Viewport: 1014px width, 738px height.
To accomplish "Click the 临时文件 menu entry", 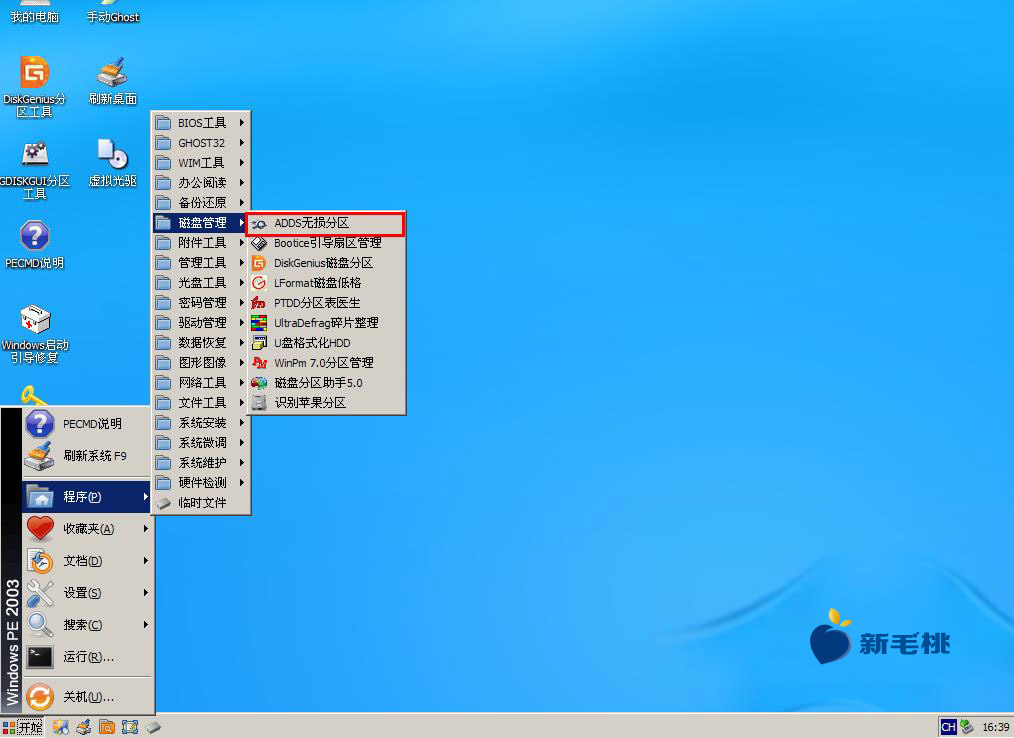I will tap(201, 503).
